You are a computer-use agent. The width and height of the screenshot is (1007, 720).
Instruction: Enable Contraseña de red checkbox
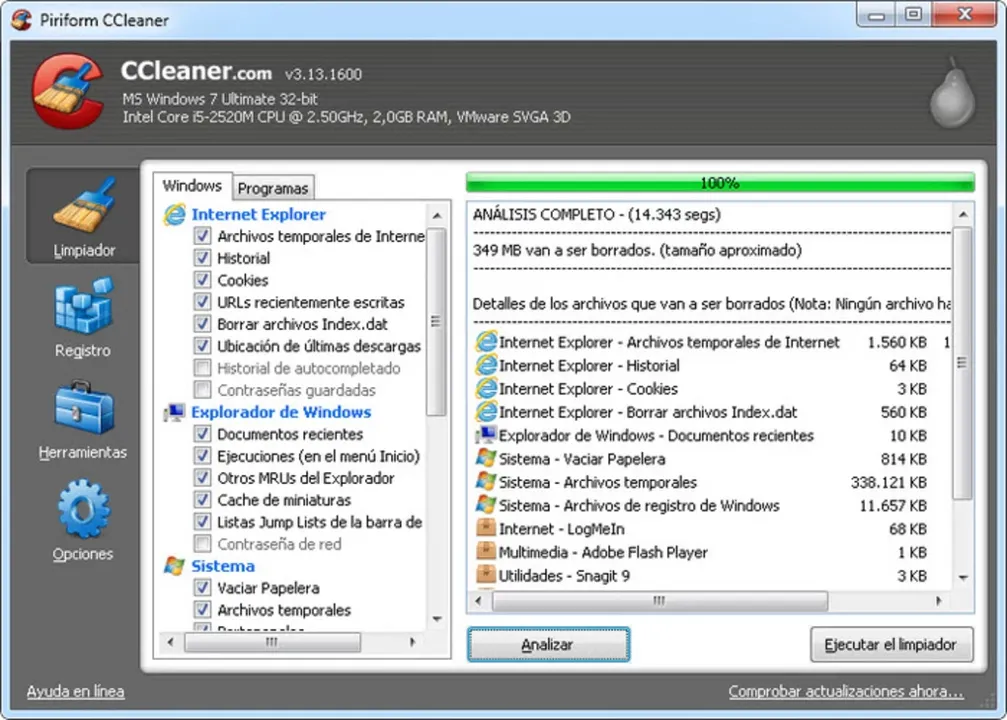(202, 544)
